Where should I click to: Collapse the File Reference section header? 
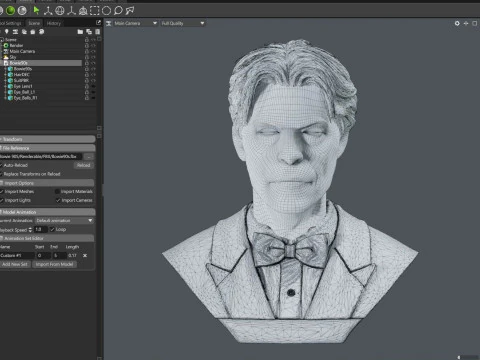(x=47, y=148)
